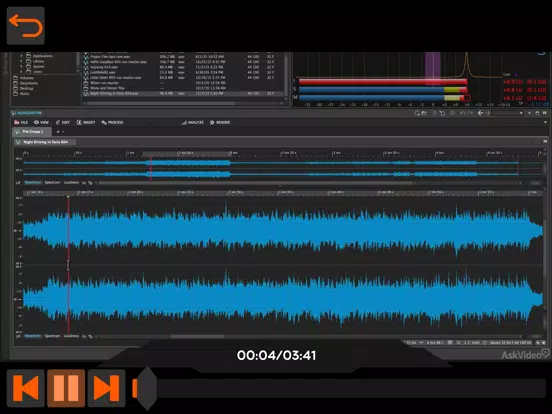Image resolution: width=552 pixels, height=414 pixels.
Task: Open the combo box in editor title toolbar
Action: [507, 113]
